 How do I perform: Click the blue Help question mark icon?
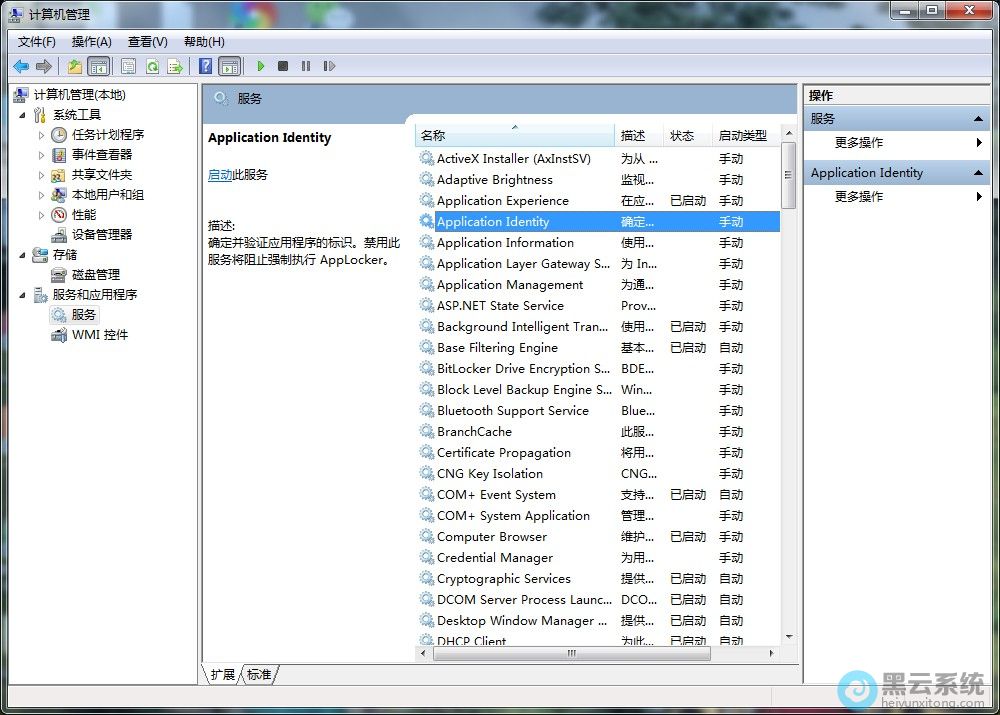(205, 66)
